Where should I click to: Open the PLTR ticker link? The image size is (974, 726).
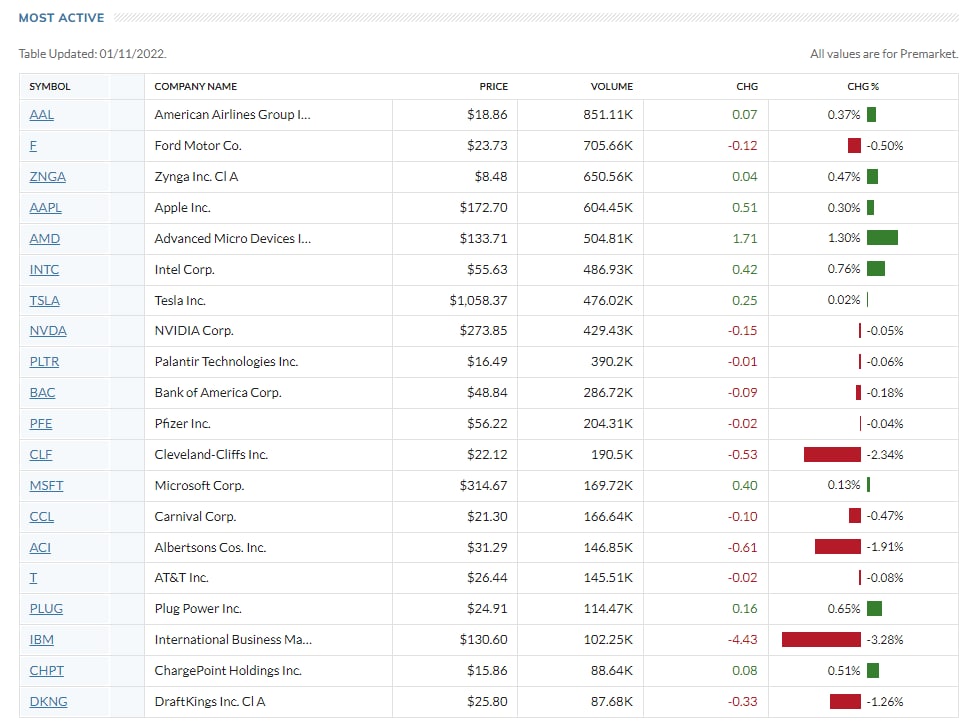(44, 362)
